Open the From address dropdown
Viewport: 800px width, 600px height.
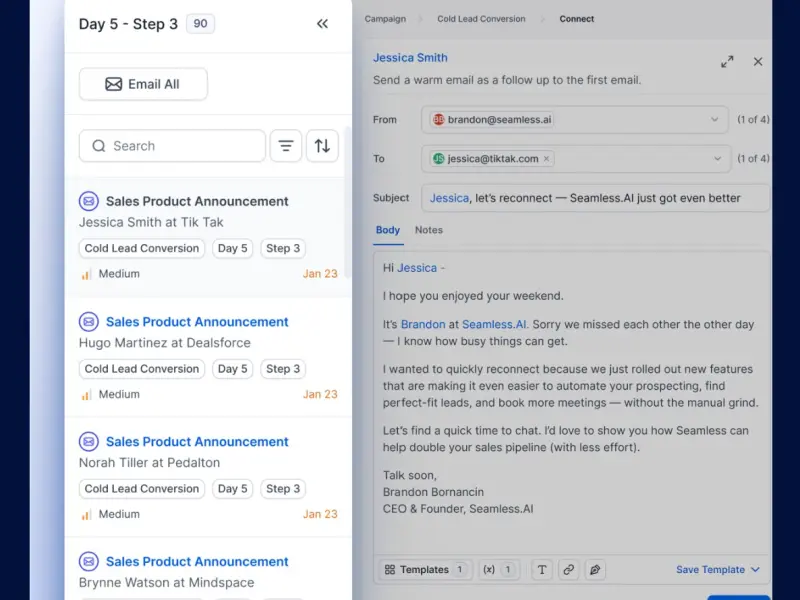(715, 120)
